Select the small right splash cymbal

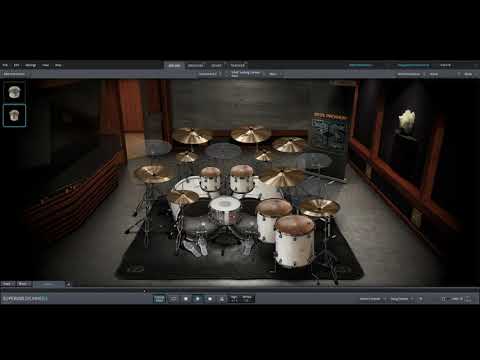(x=264, y=155)
